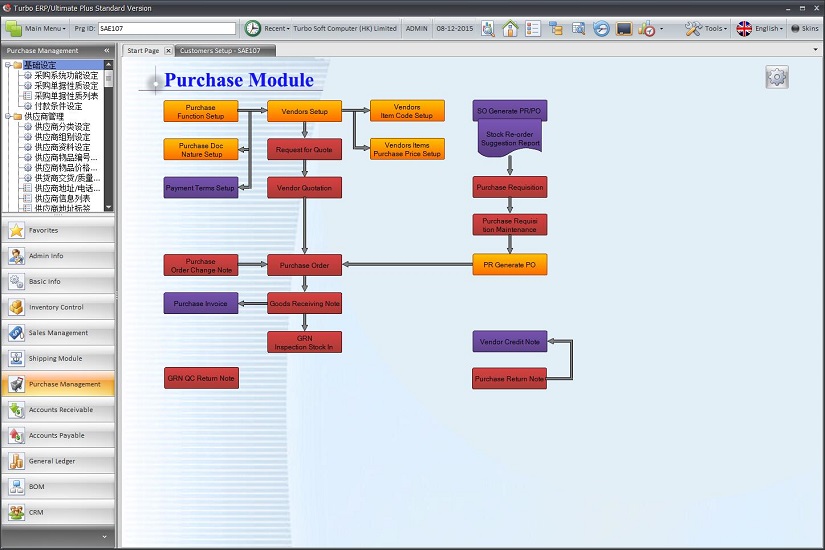The image size is (825, 550).
Task: Open the Purchase Order box
Action: coord(304,265)
